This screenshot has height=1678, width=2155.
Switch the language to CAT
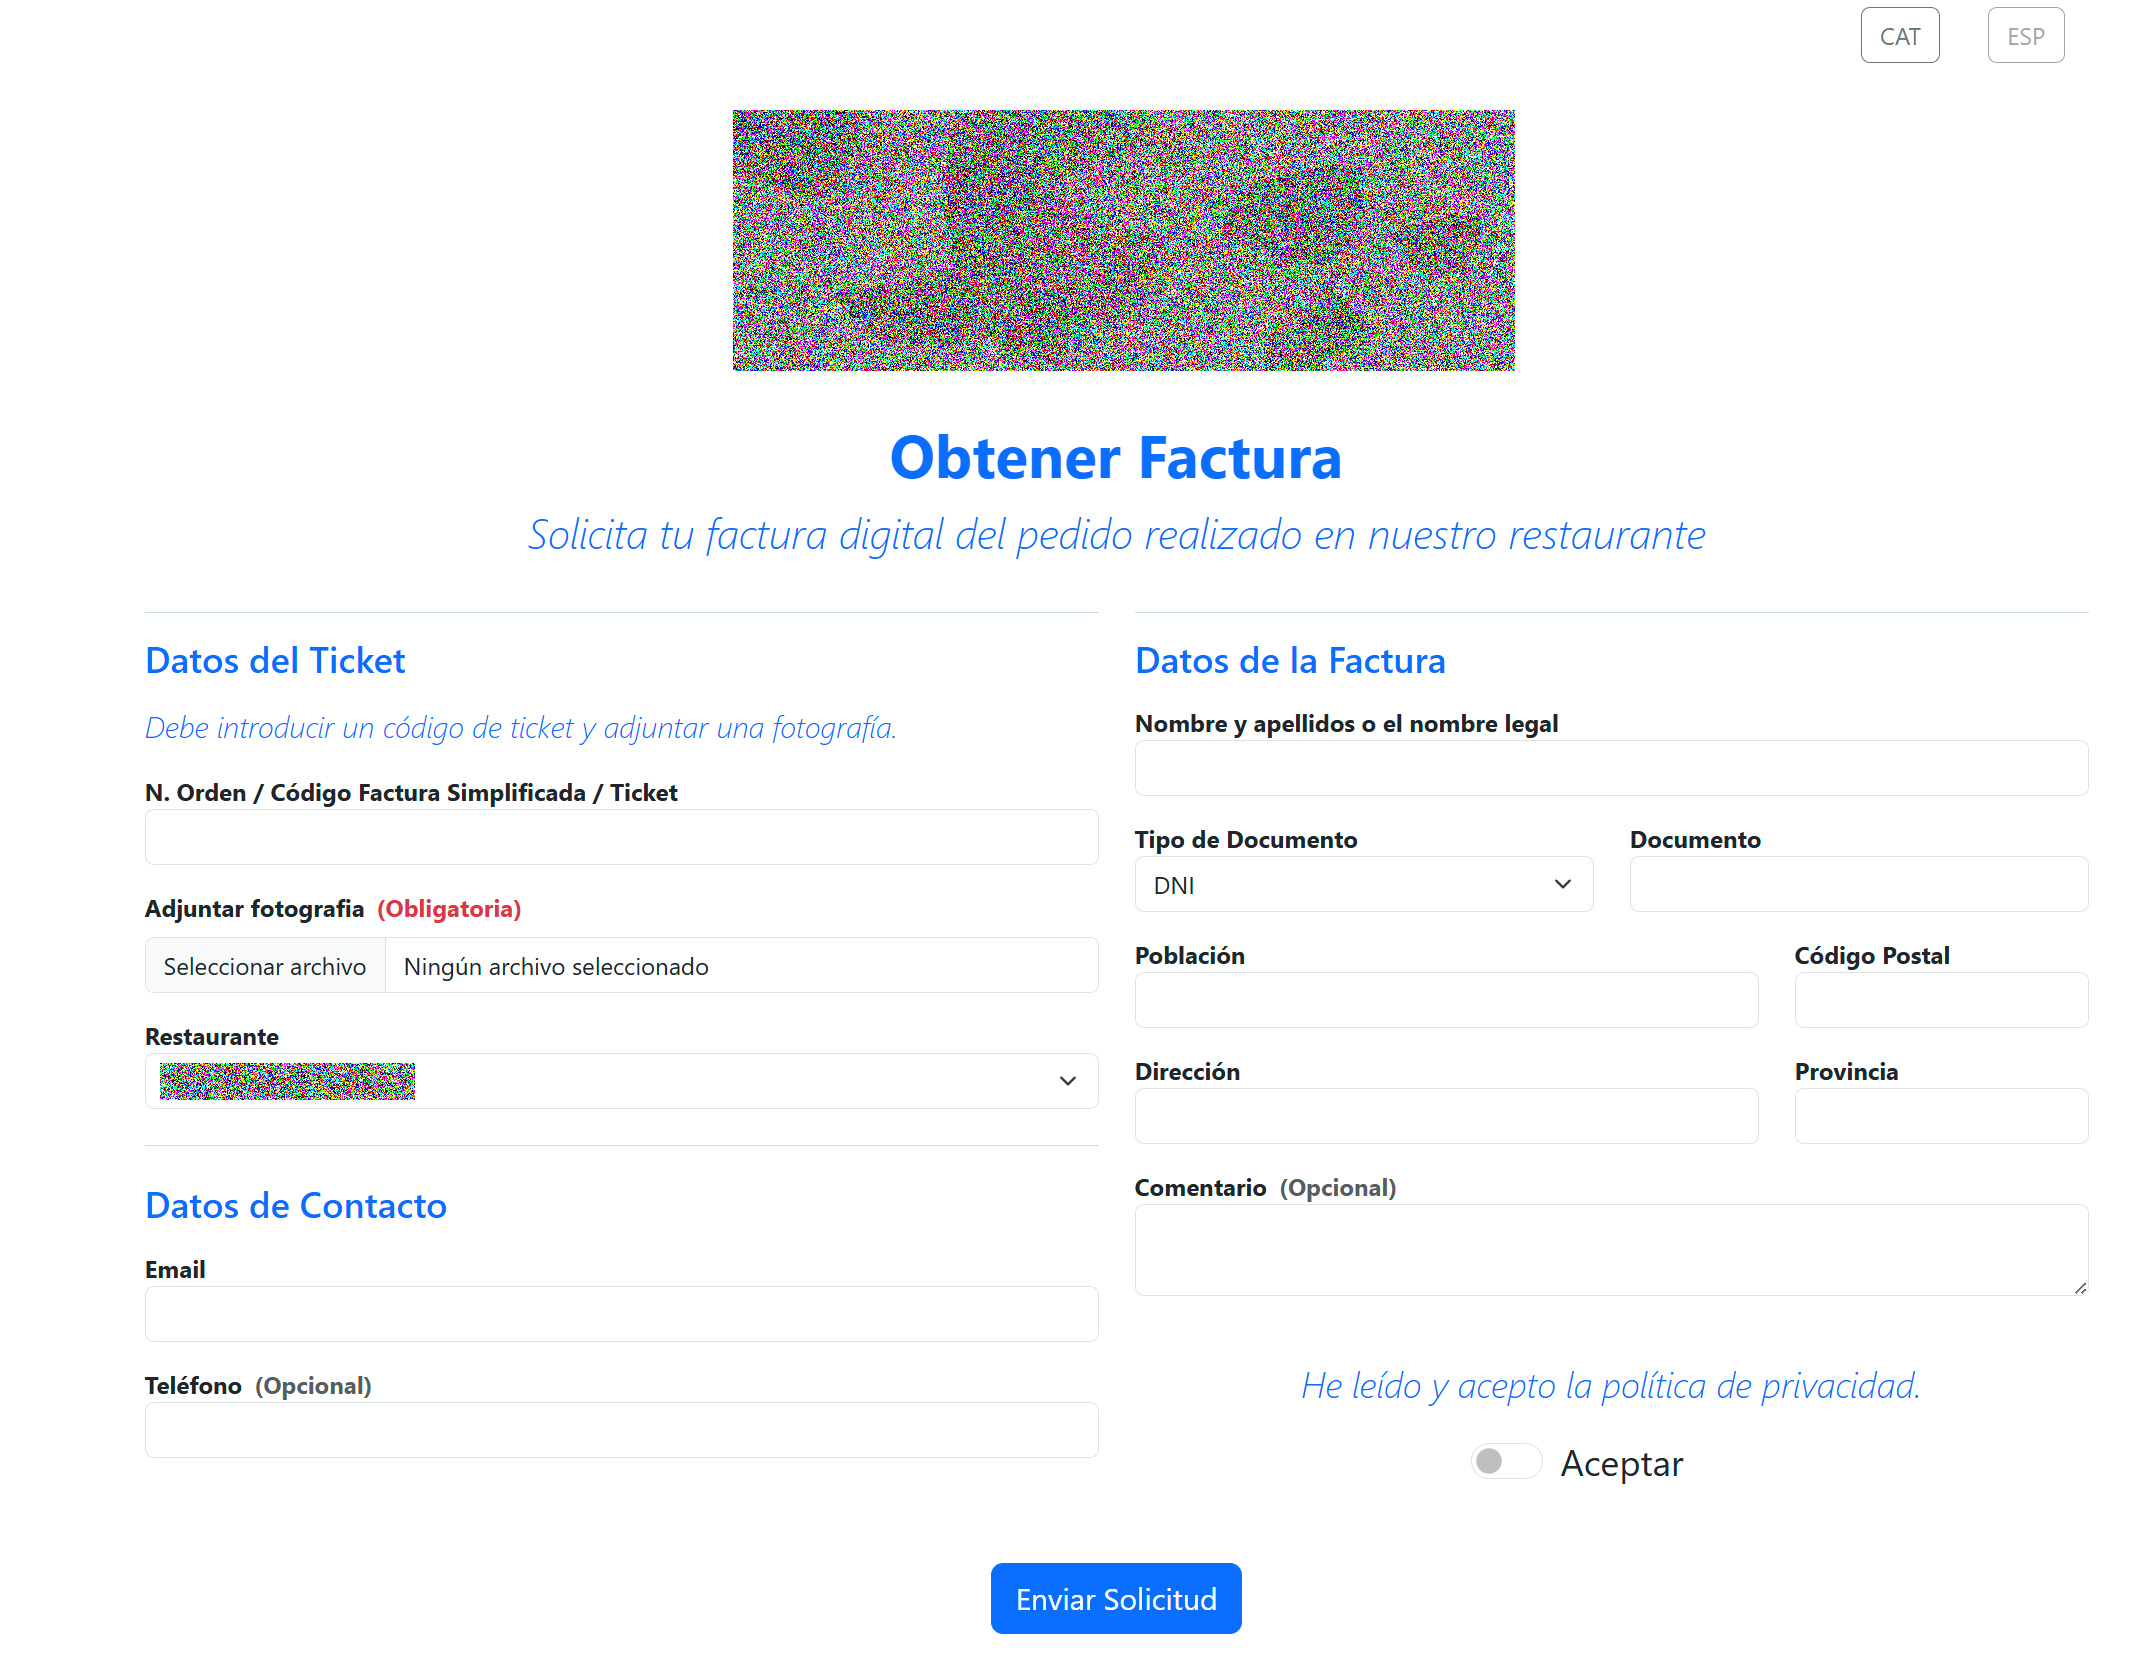(1898, 35)
